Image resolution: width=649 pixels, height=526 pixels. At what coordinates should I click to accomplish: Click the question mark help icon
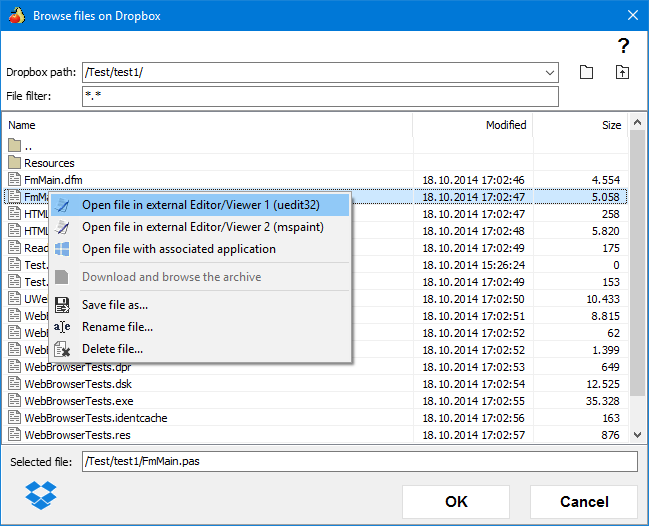click(x=623, y=45)
